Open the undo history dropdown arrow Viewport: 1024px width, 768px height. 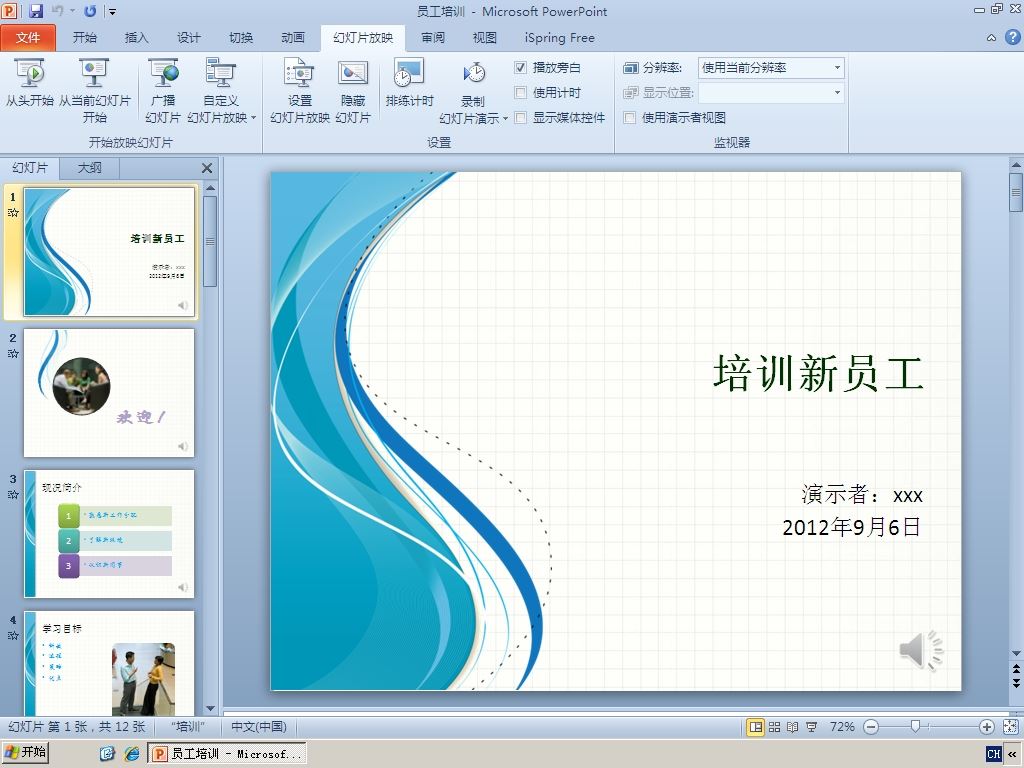click(x=72, y=11)
